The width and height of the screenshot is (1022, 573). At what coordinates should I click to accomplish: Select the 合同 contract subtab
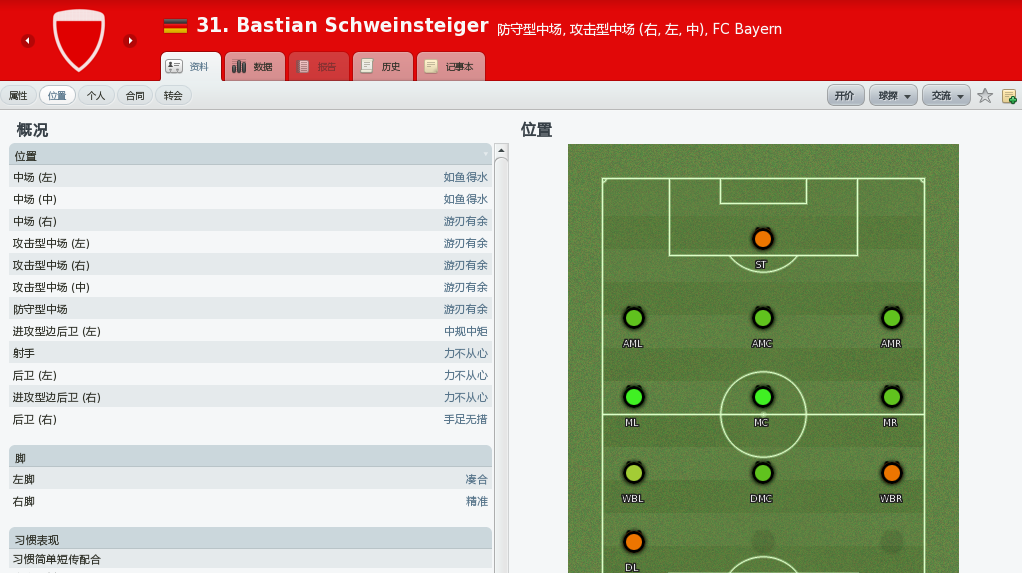point(135,96)
